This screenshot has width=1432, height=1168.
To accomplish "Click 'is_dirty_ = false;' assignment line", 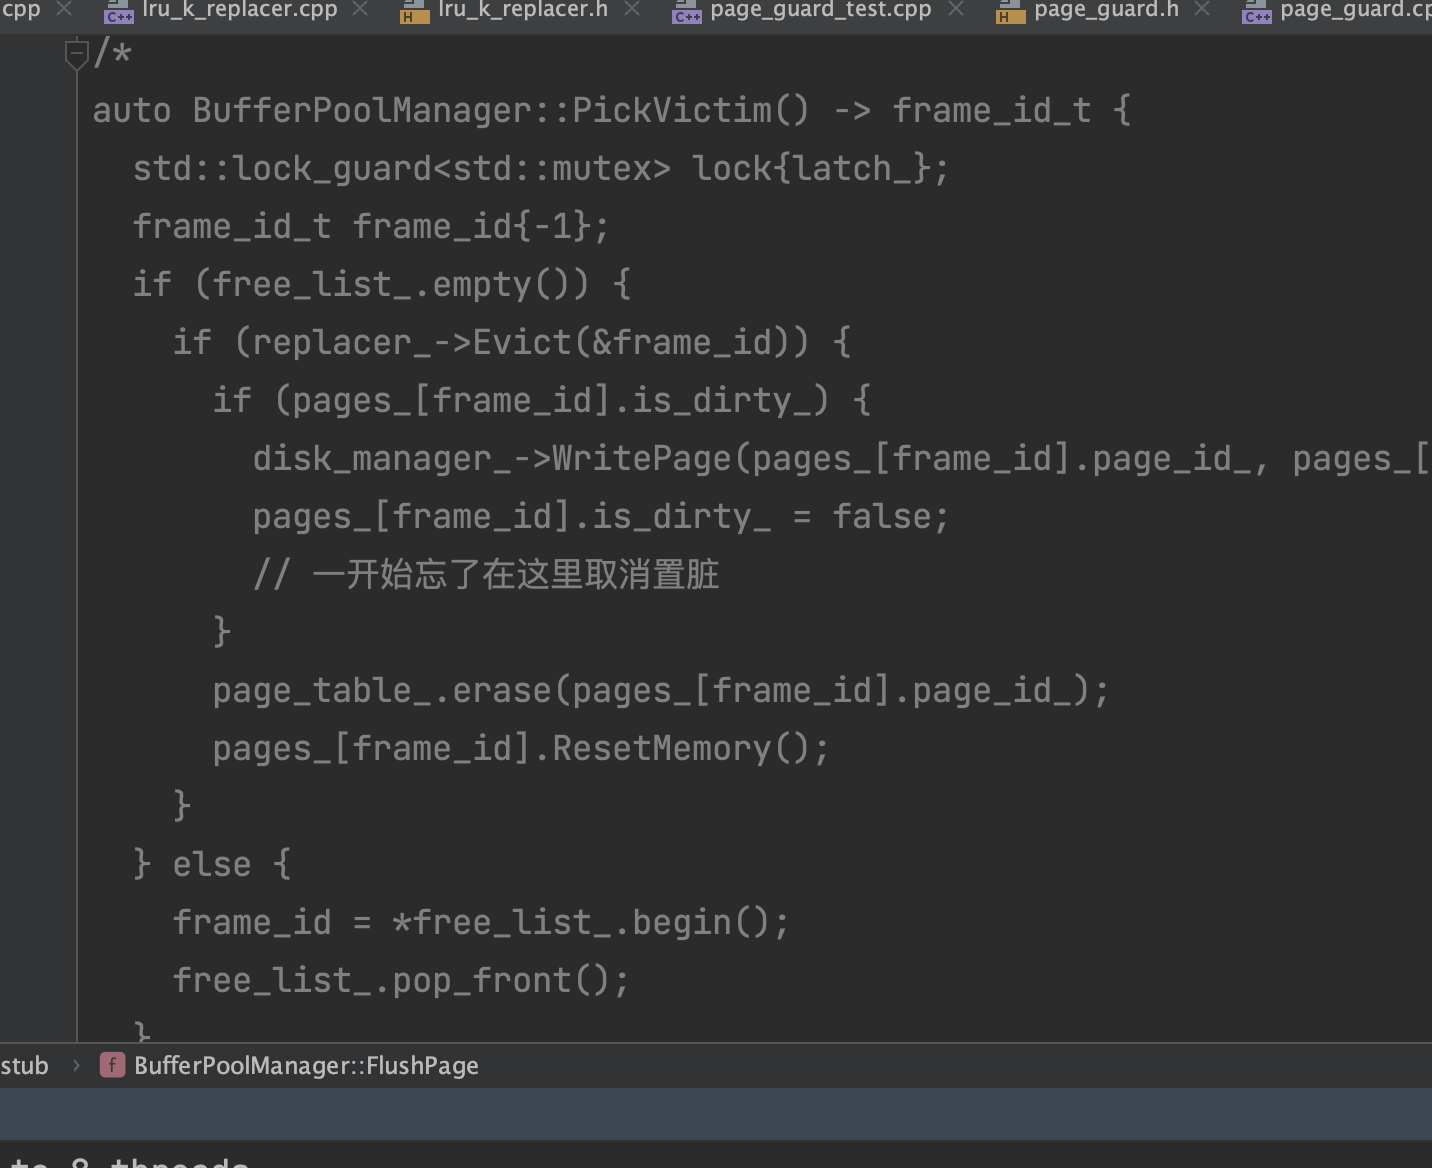I will 601,516.
